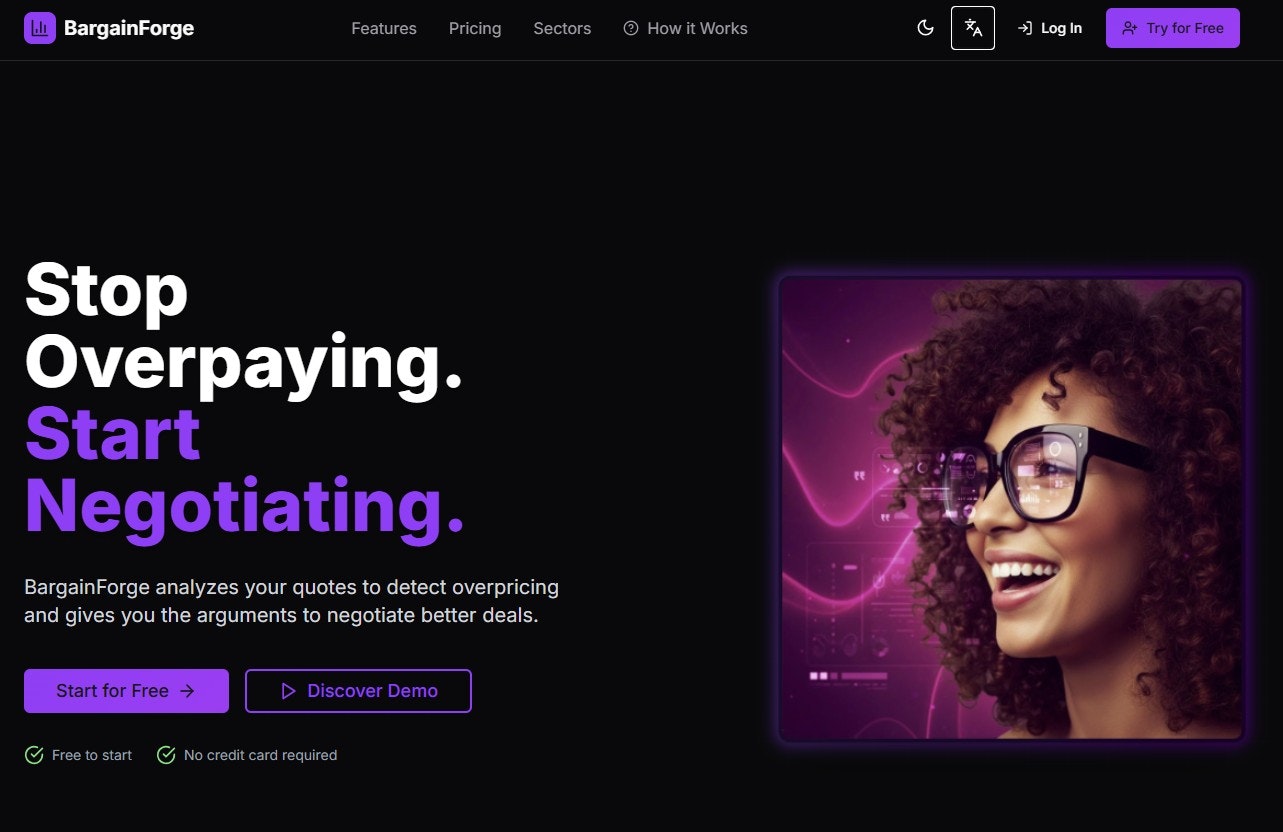Open the Sectors nav link

[x=562, y=28]
